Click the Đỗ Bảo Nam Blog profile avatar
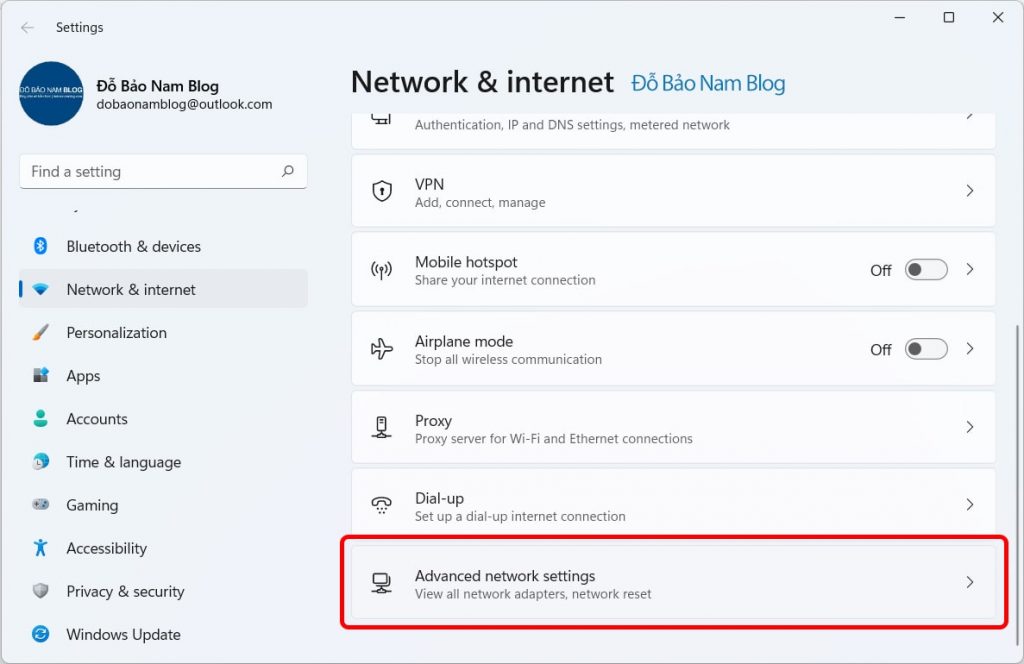The image size is (1024, 664). (x=51, y=93)
